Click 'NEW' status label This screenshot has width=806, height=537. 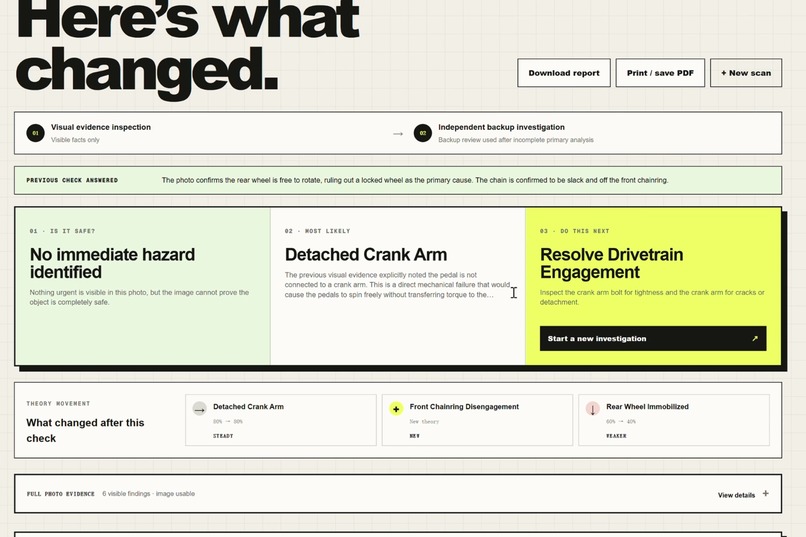(x=414, y=436)
